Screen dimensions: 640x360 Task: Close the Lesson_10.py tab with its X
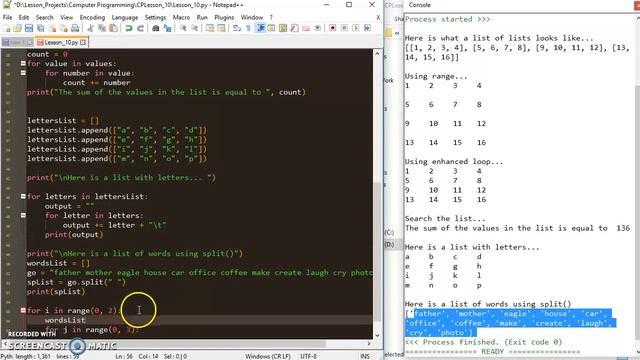pos(83,42)
